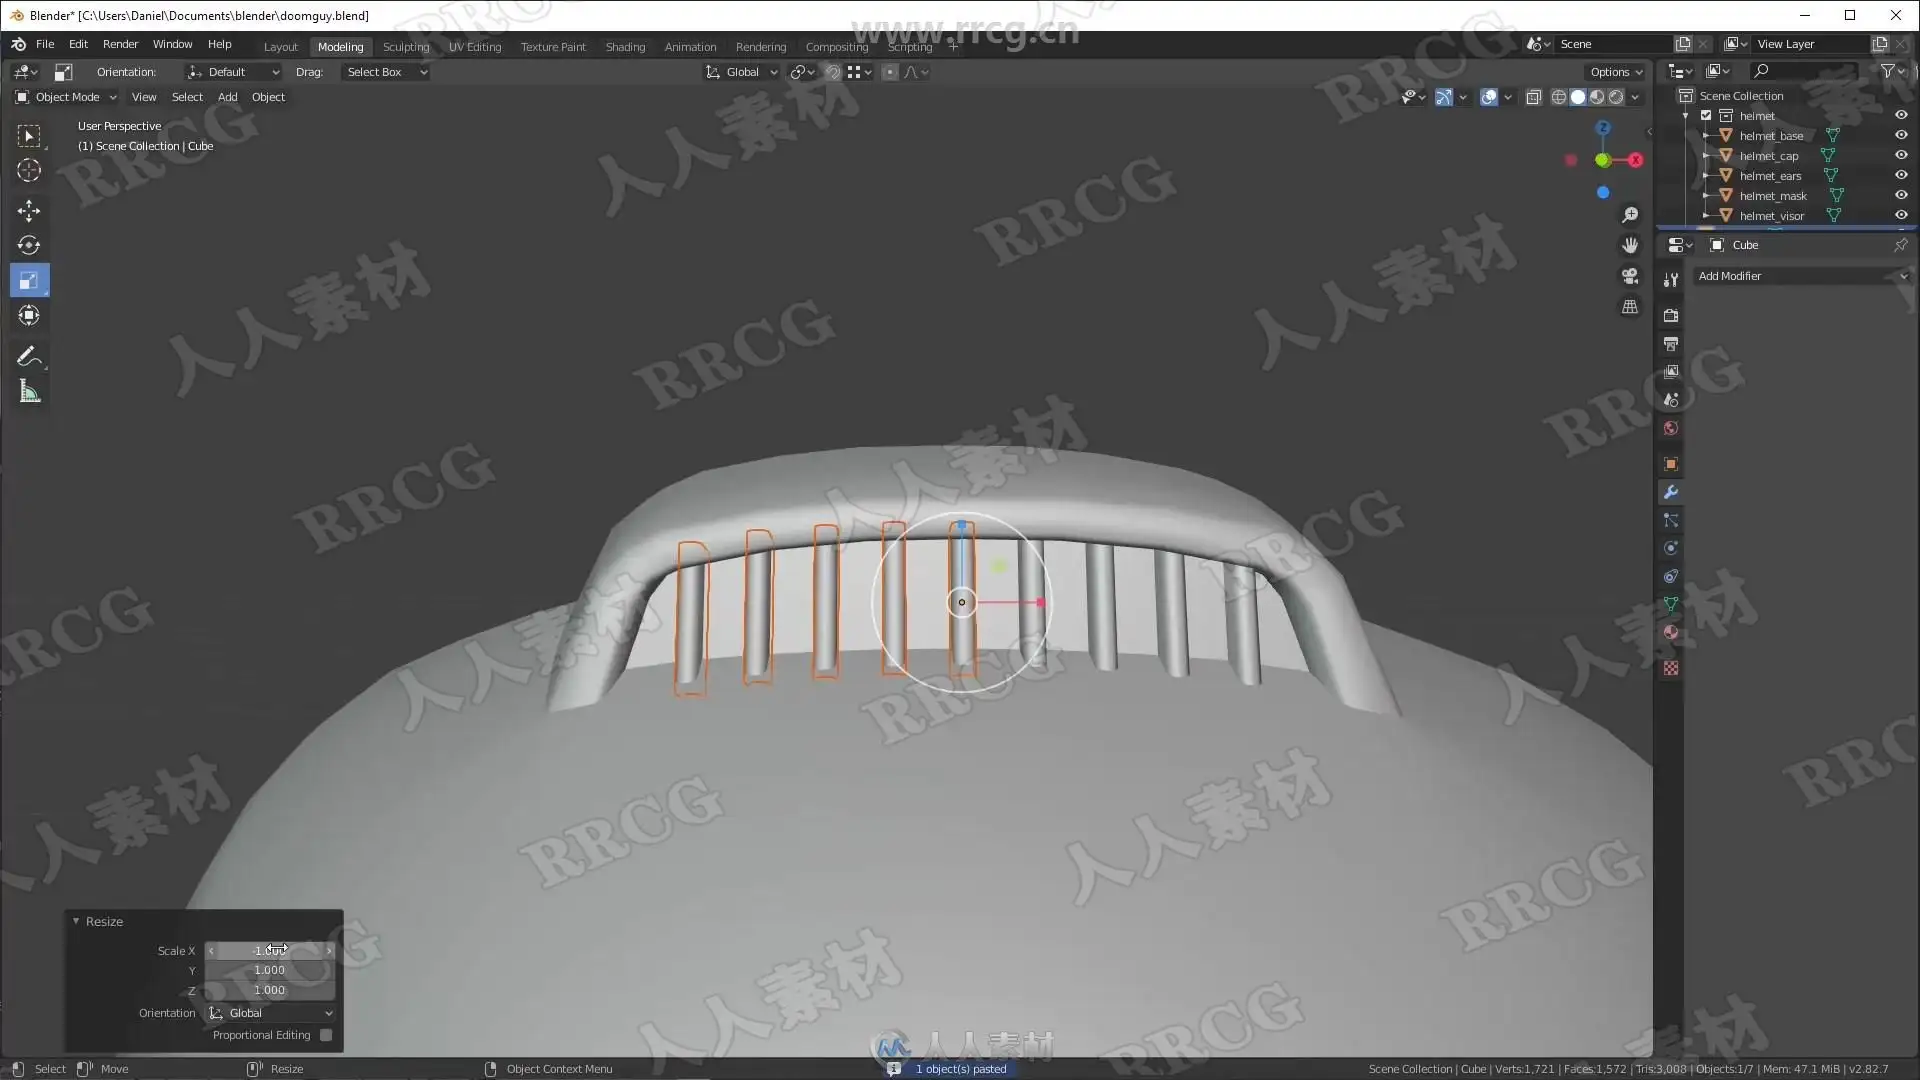Enable Proportional Editing checkbox
This screenshot has width=1920, height=1080.
tap(326, 1035)
